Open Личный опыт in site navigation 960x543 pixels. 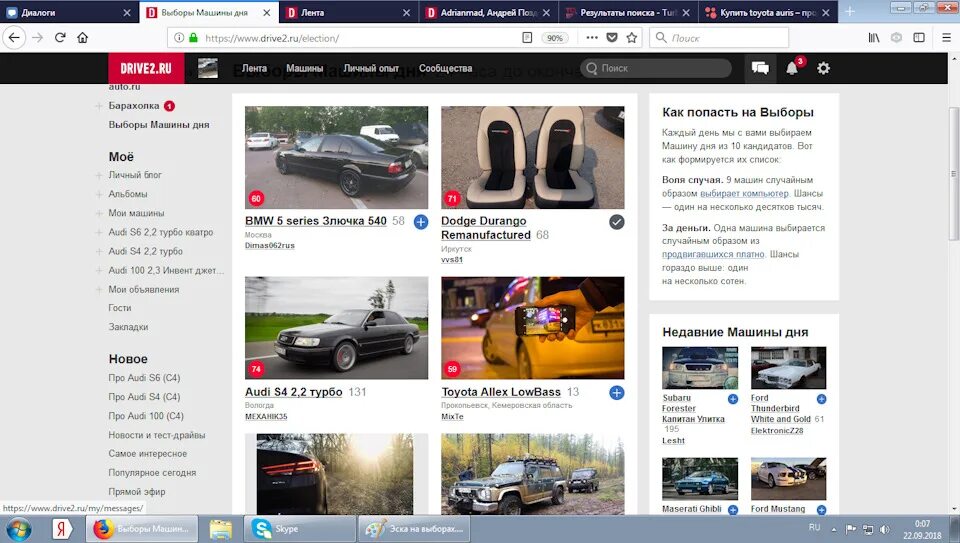pyautogui.click(x=370, y=68)
